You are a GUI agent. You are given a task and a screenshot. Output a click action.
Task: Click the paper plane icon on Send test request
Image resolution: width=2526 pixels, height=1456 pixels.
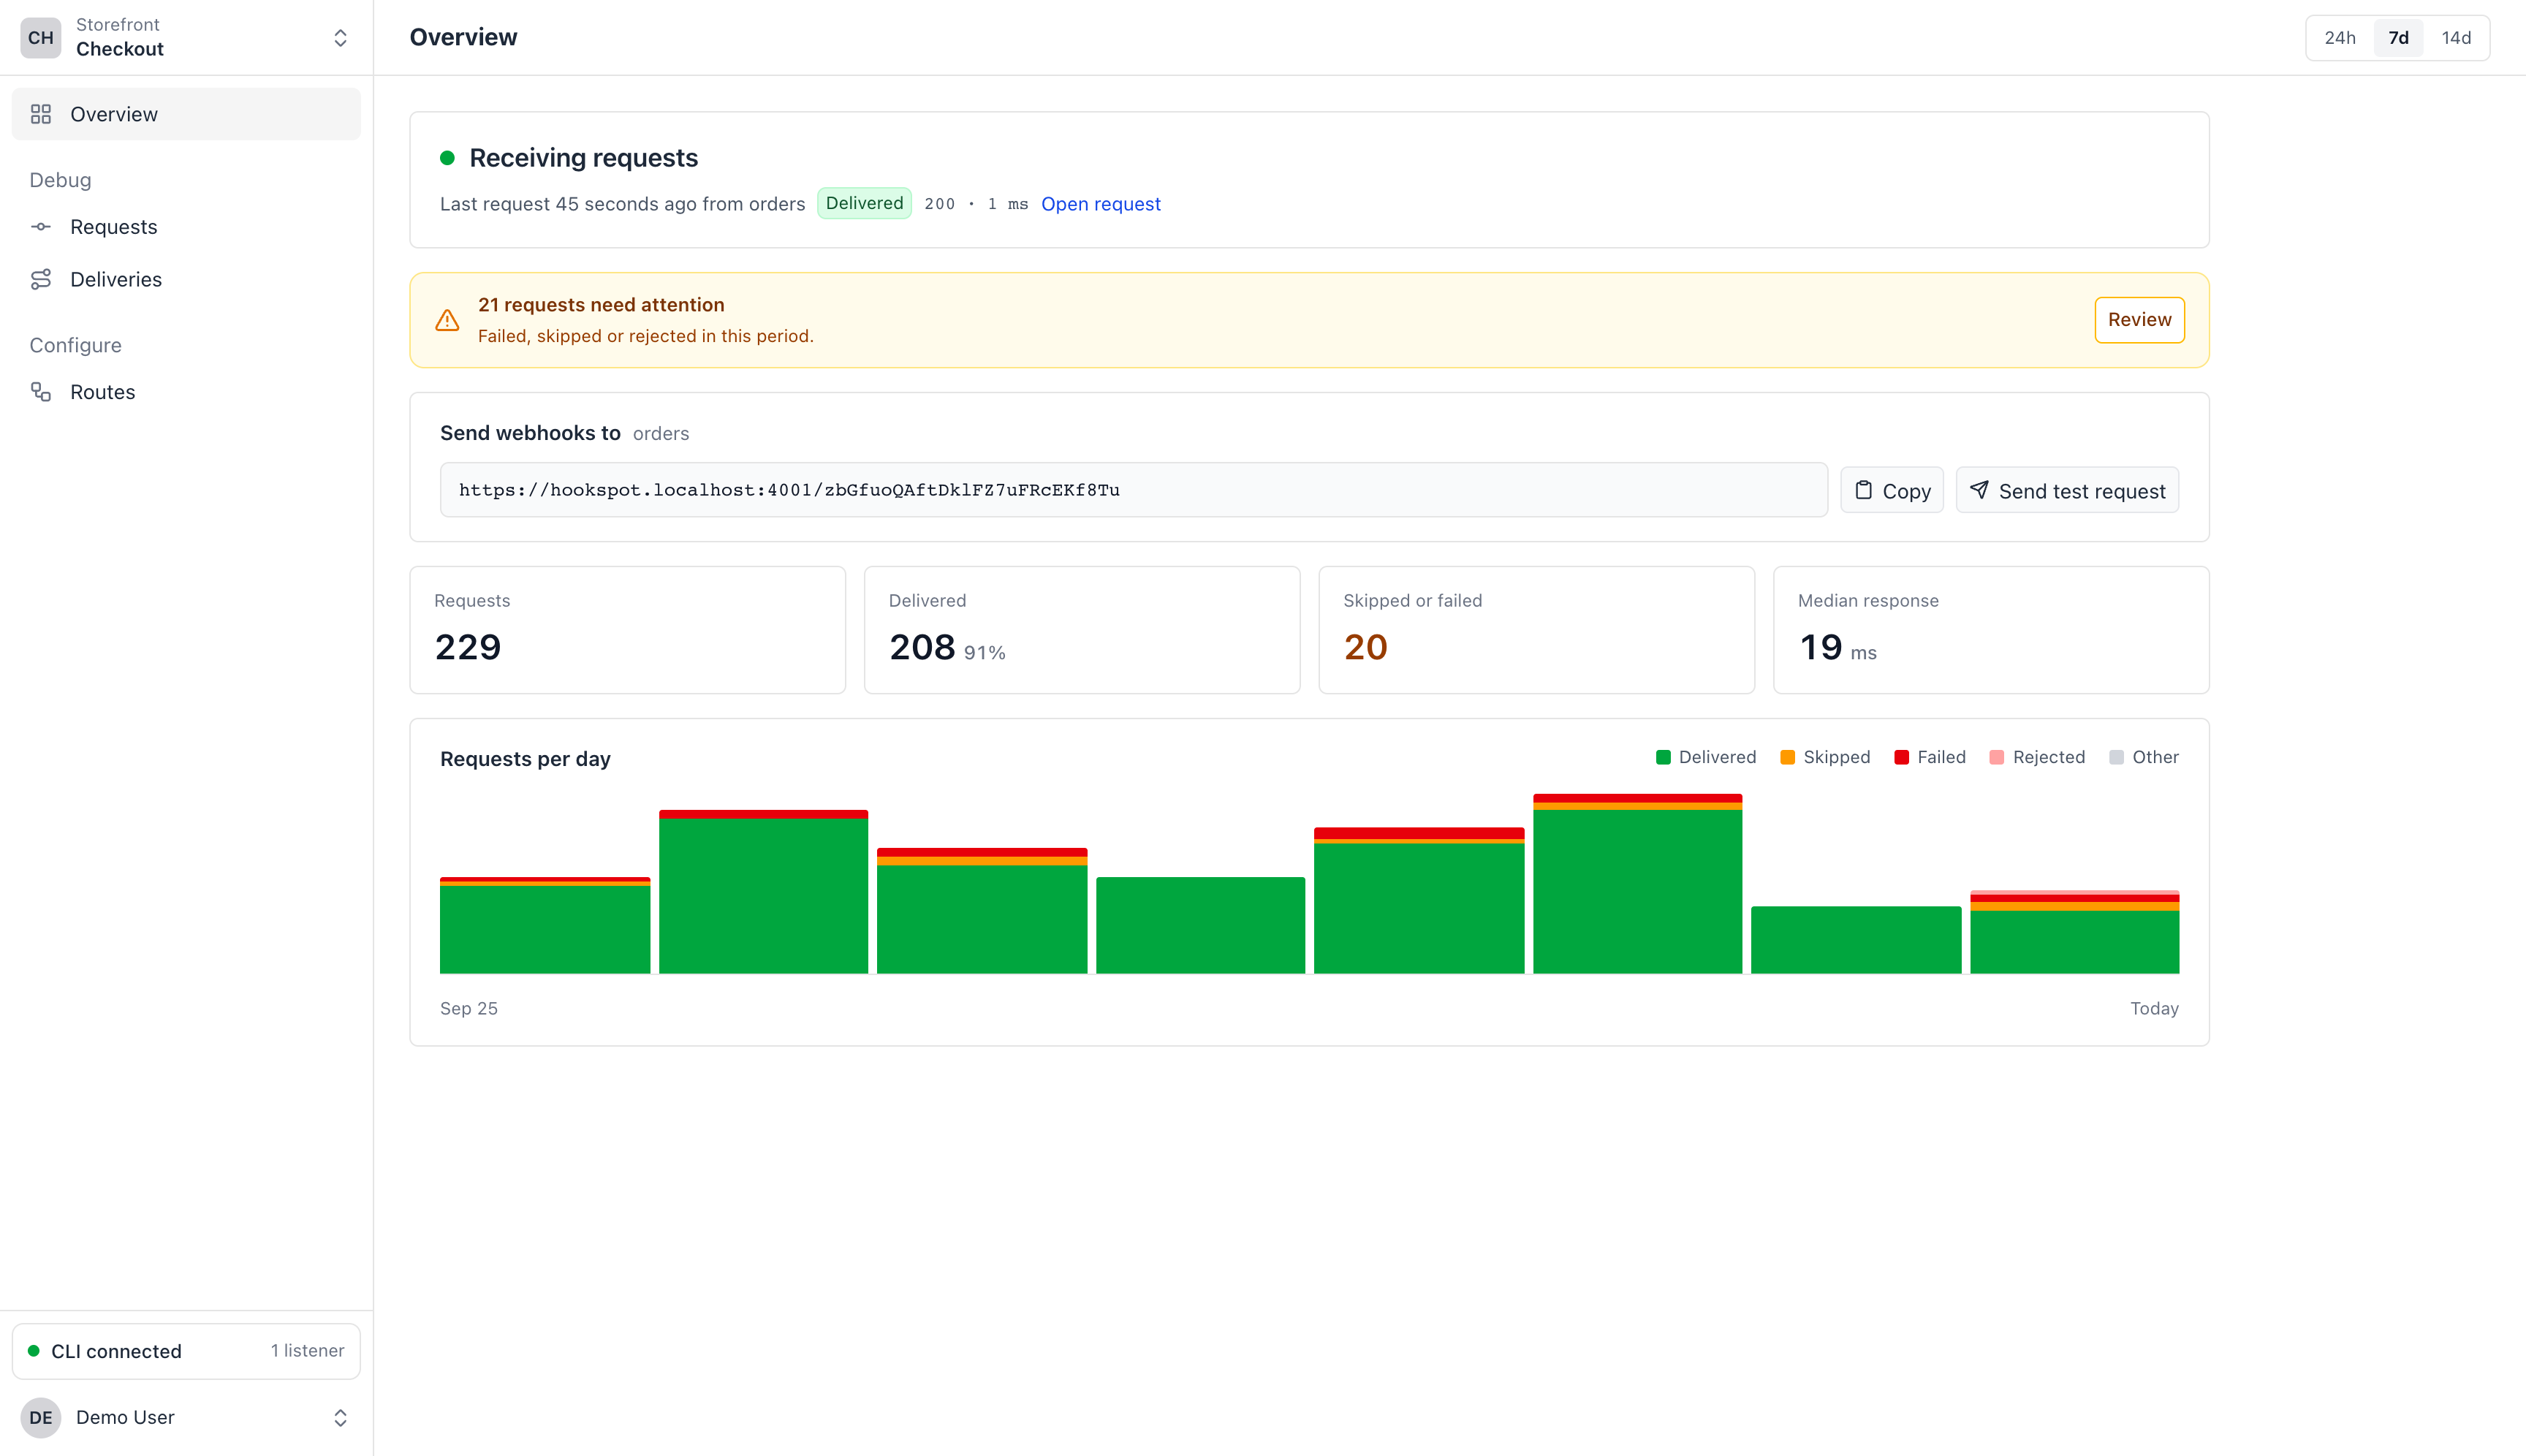click(1979, 490)
